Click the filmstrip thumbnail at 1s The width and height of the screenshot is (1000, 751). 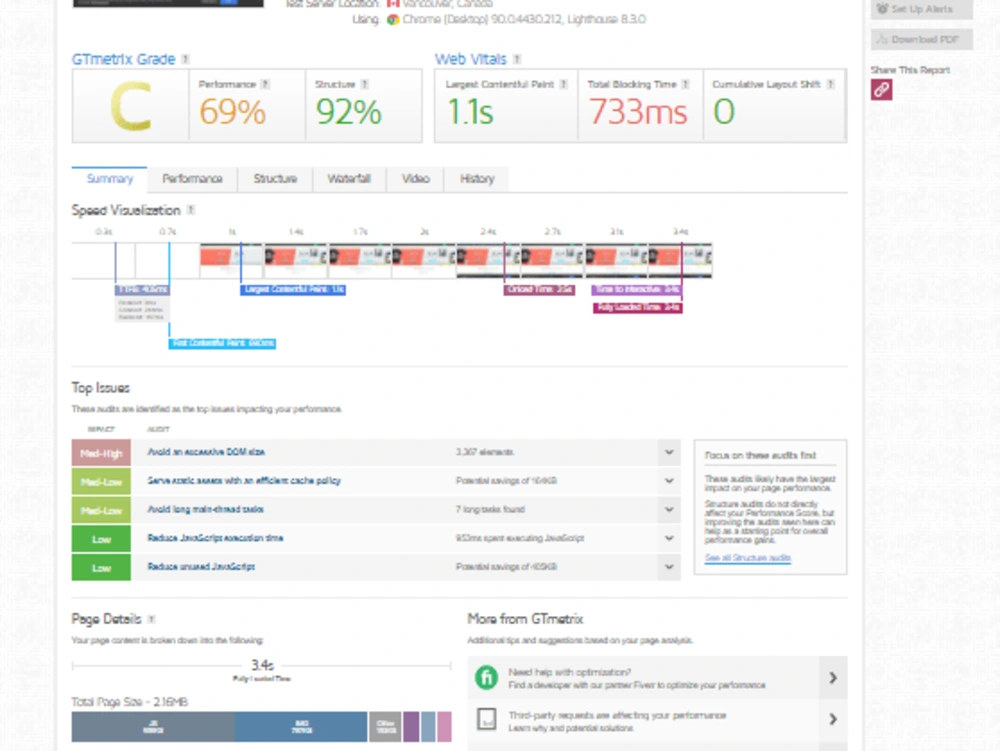coord(232,260)
